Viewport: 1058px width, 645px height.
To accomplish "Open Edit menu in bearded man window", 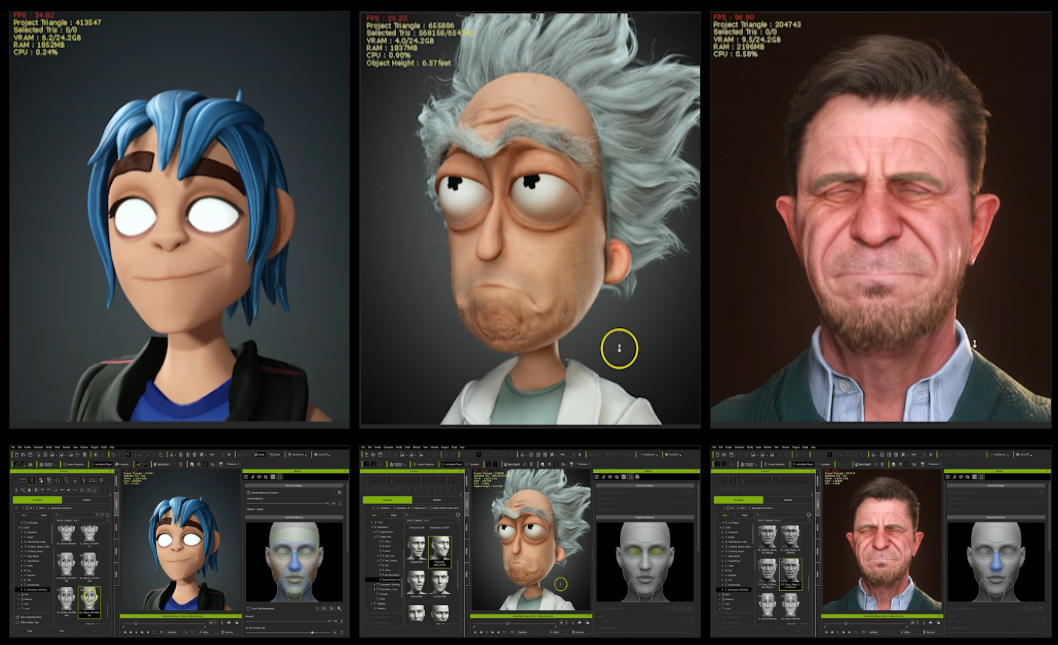I will coord(722,447).
